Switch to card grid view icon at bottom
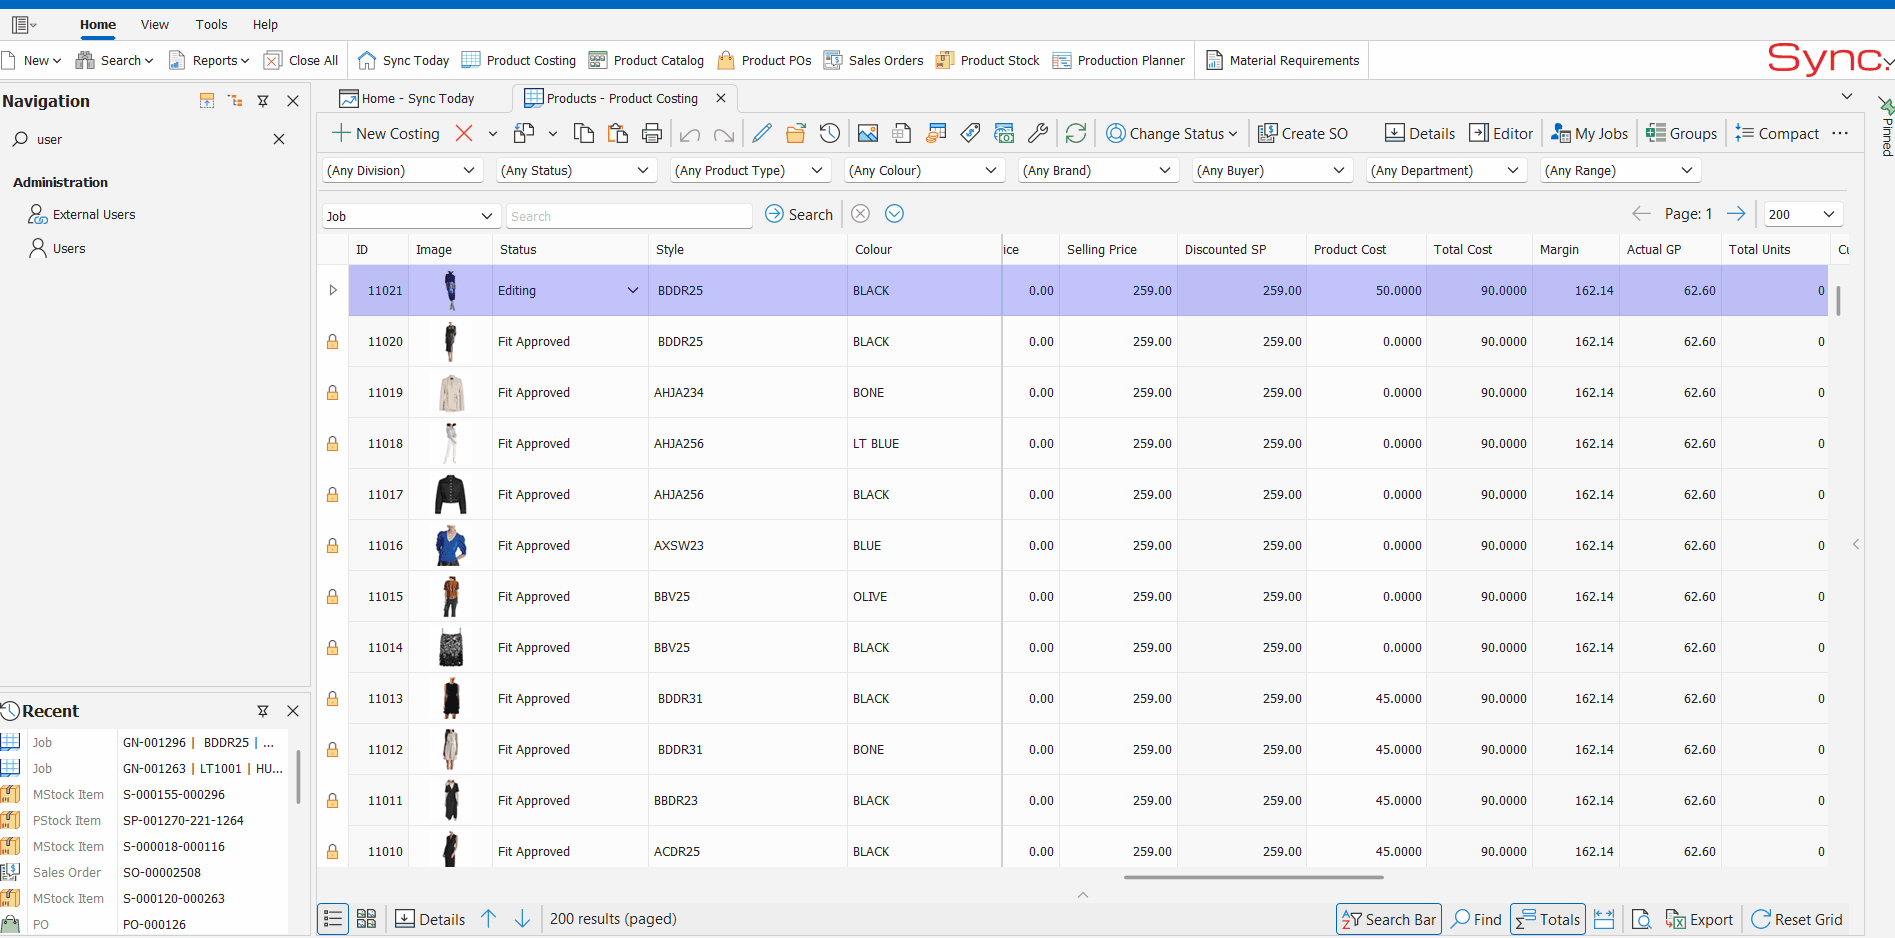This screenshot has width=1895, height=938. [x=366, y=919]
